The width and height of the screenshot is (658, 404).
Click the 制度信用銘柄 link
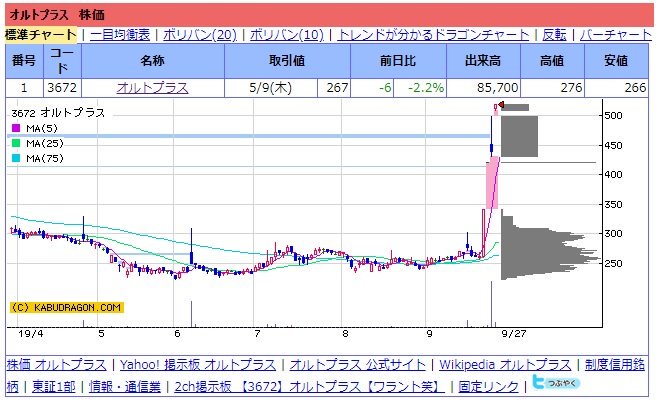tap(614, 365)
